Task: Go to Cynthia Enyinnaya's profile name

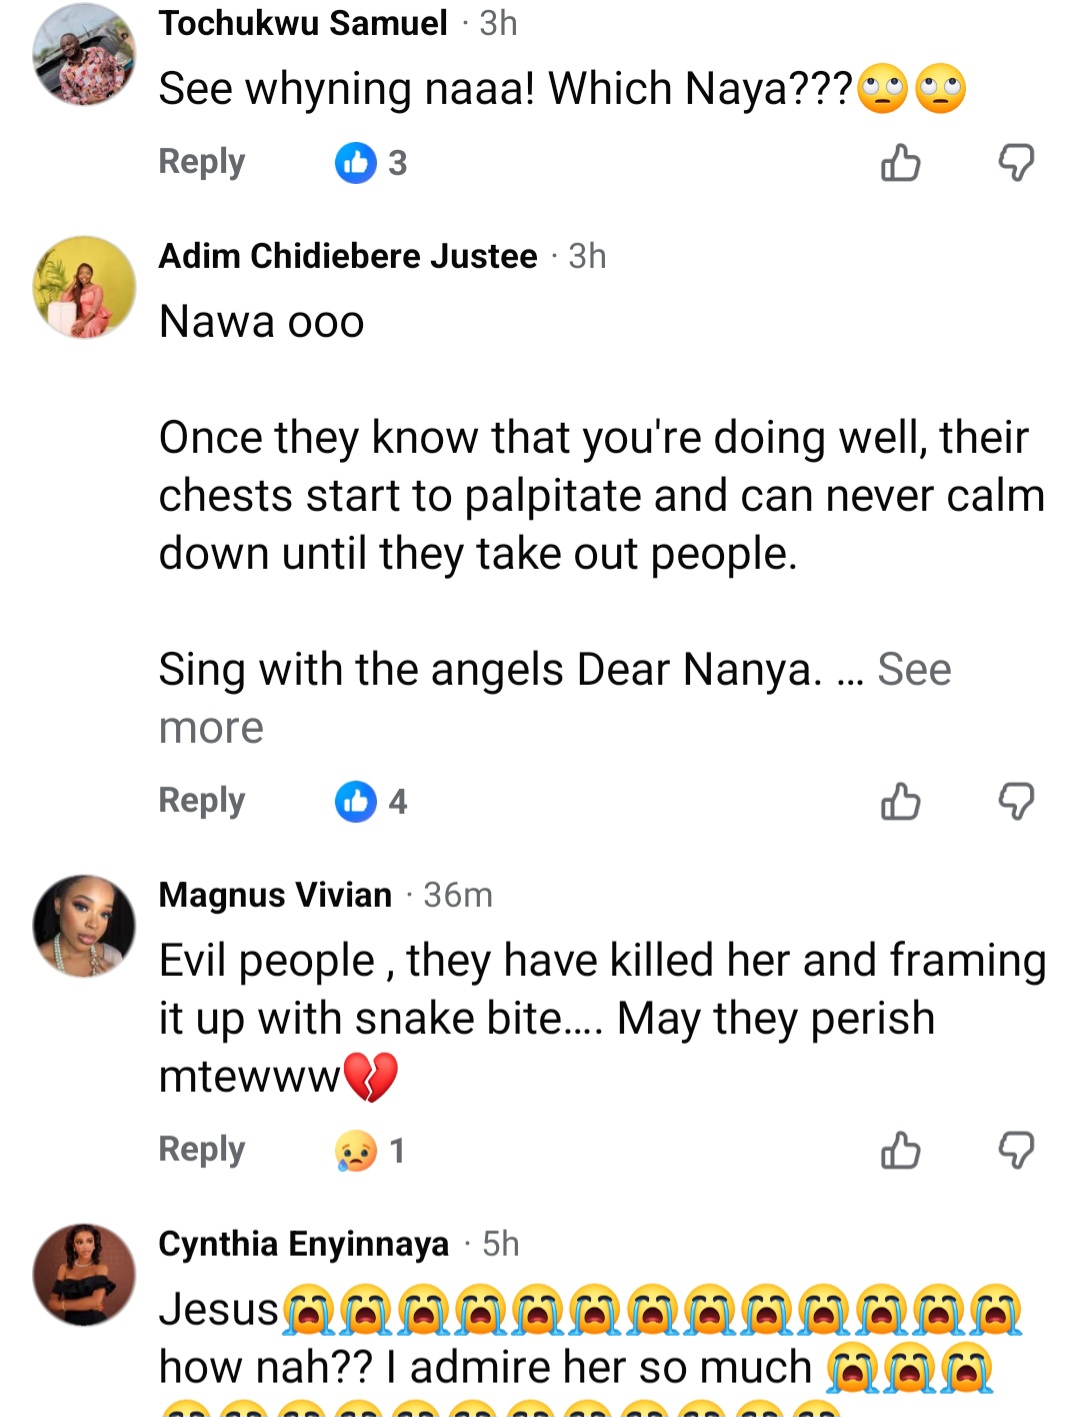Action: point(303,1244)
